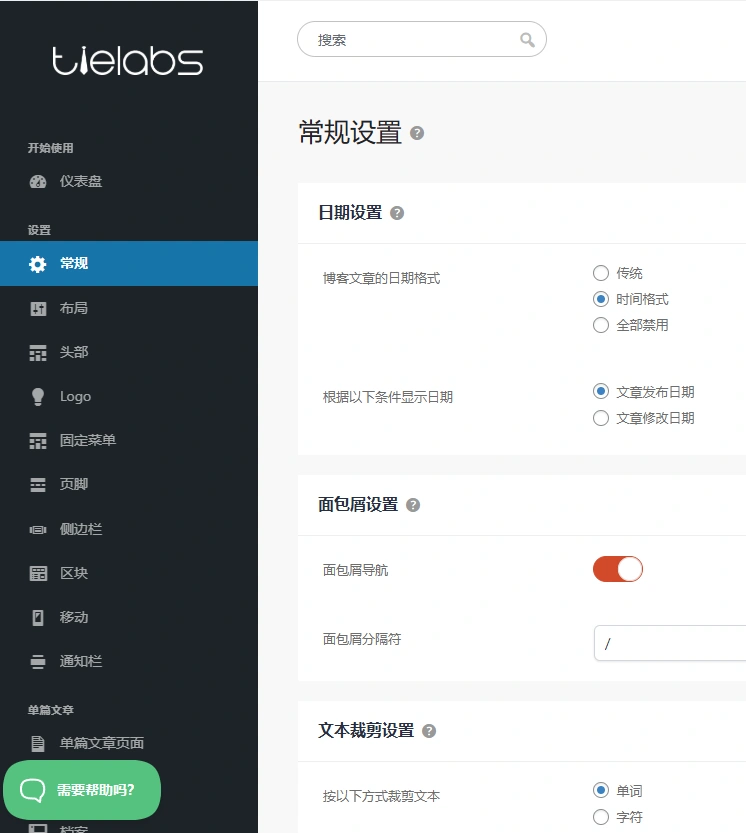
Task: Click the sidebar icon beside 侧边栏
Action: tap(38, 530)
